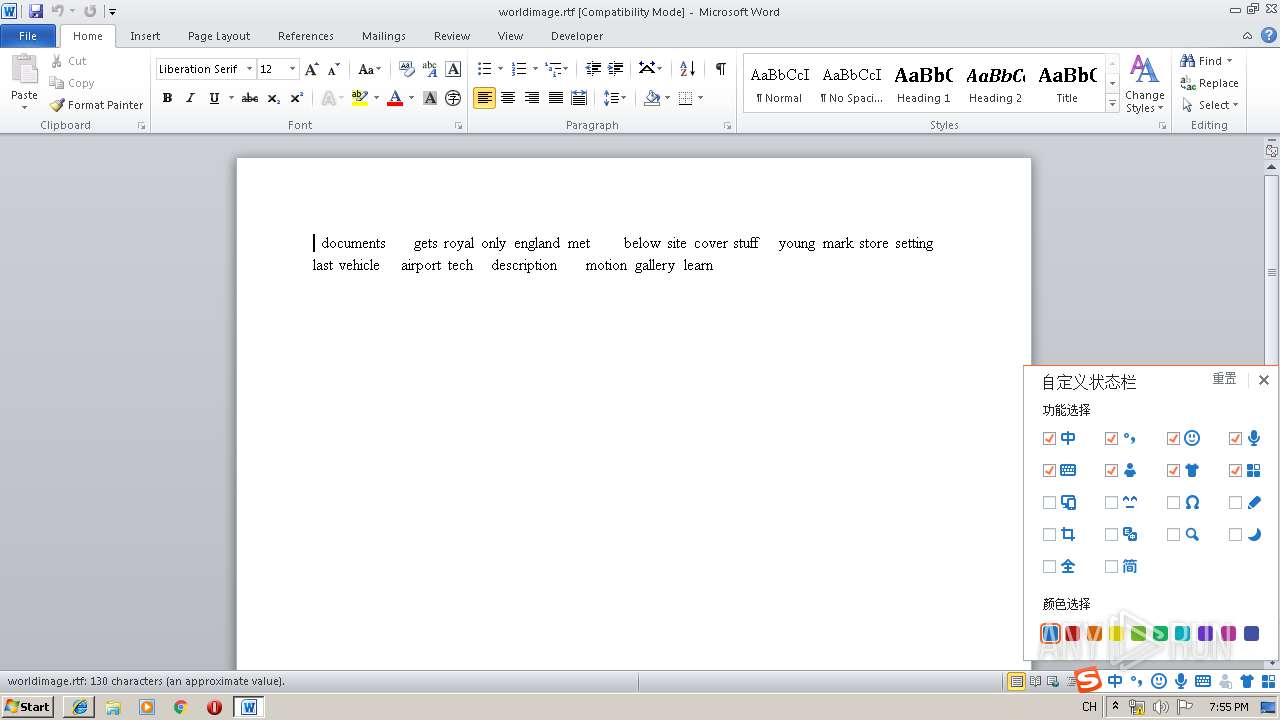The image size is (1280, 720).
Task: Switch to the References tab
Action: coord(306,36)
